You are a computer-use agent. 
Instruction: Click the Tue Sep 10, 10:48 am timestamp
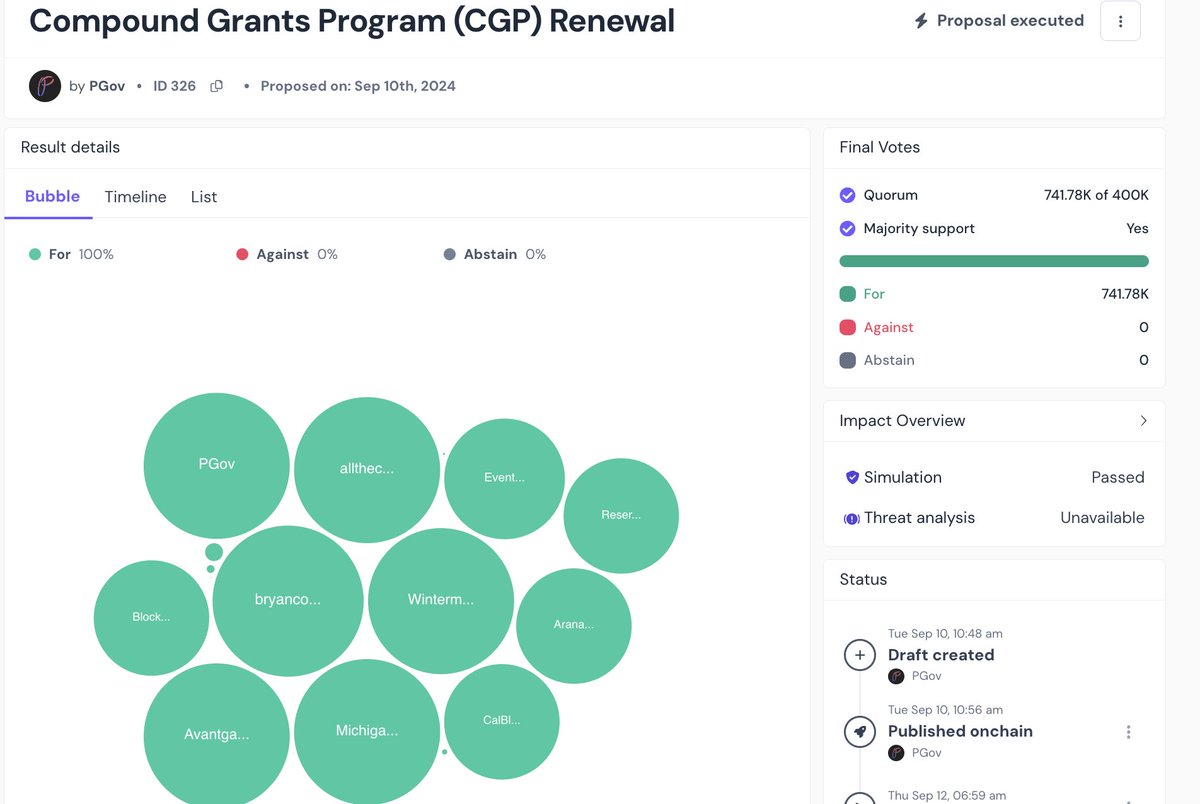coord(945,634)
